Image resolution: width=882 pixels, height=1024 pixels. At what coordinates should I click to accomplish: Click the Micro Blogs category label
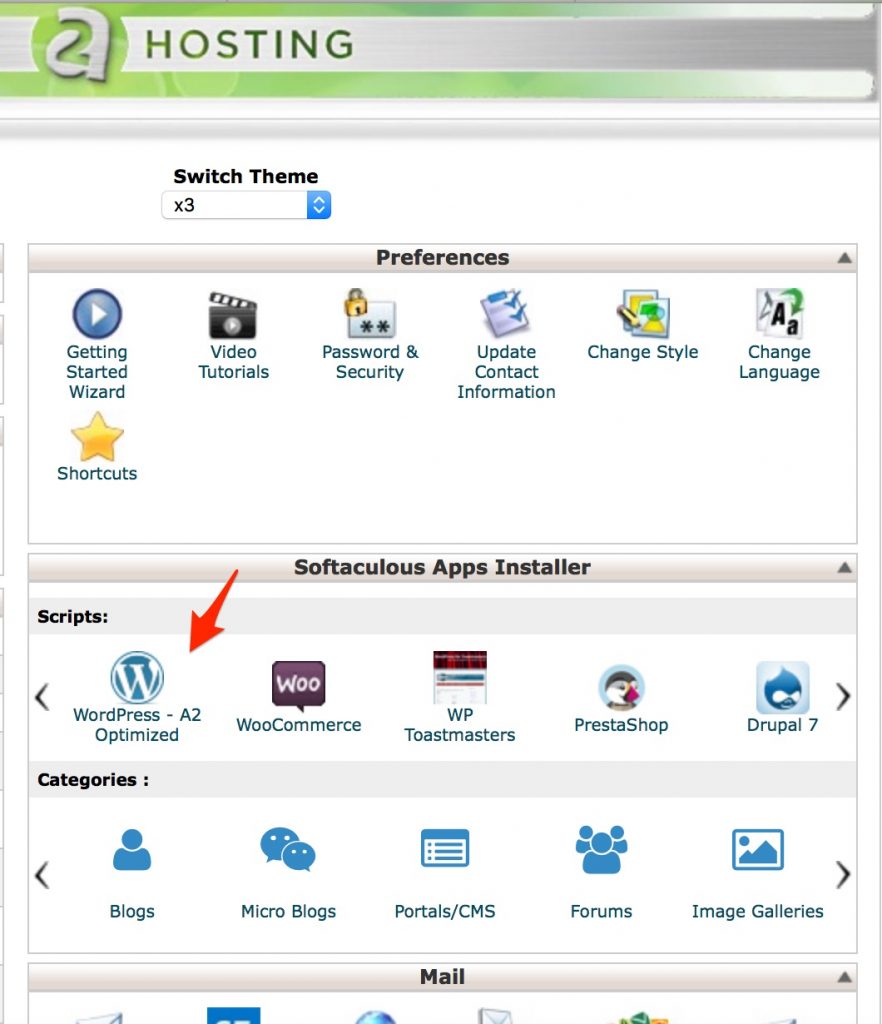pyautogui.click(x=288, y=911)
